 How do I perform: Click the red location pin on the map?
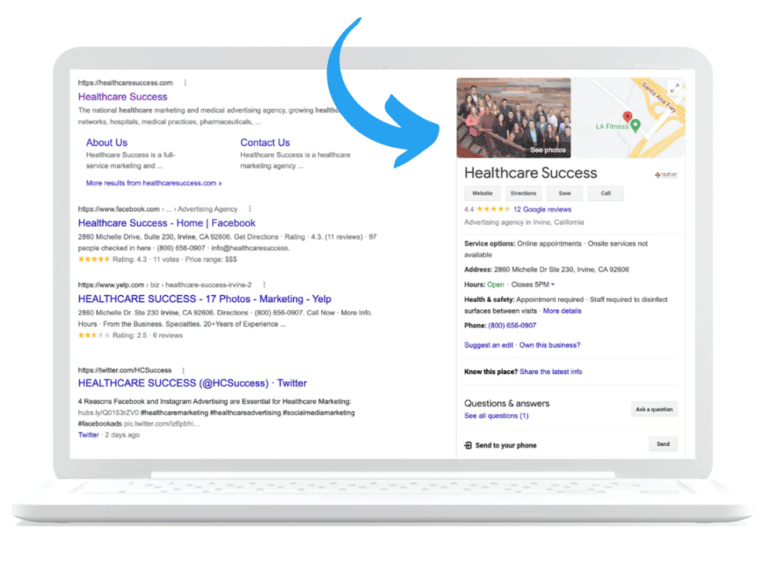click(627, 116)
